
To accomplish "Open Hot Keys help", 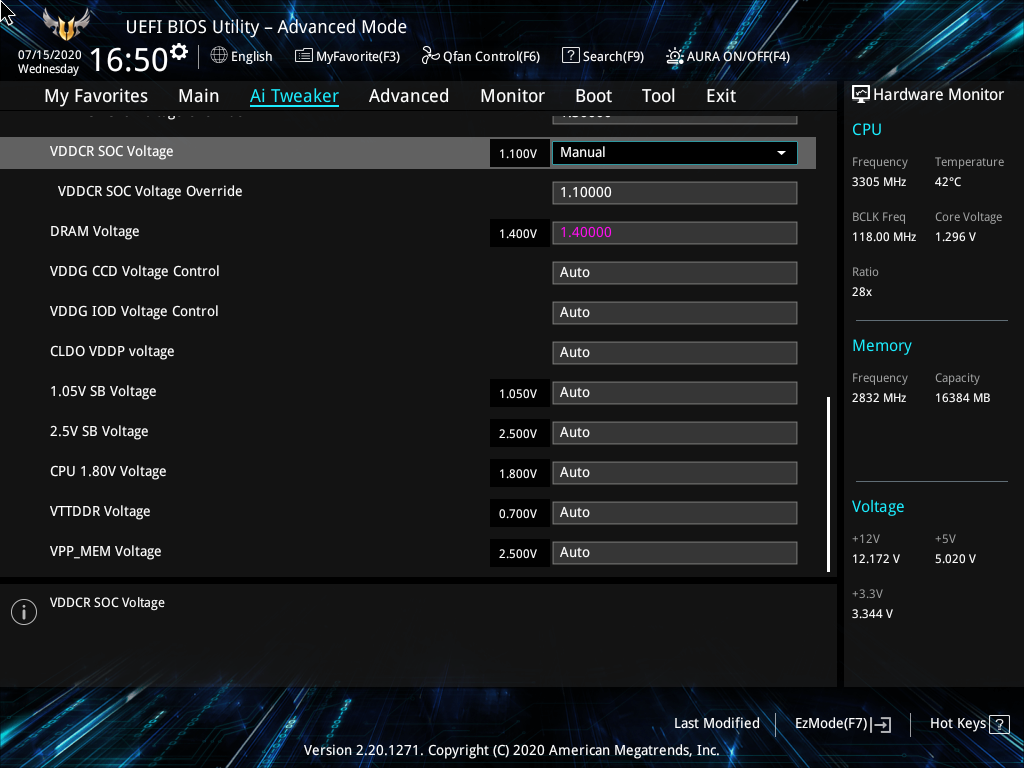I will tap(969, 724).
